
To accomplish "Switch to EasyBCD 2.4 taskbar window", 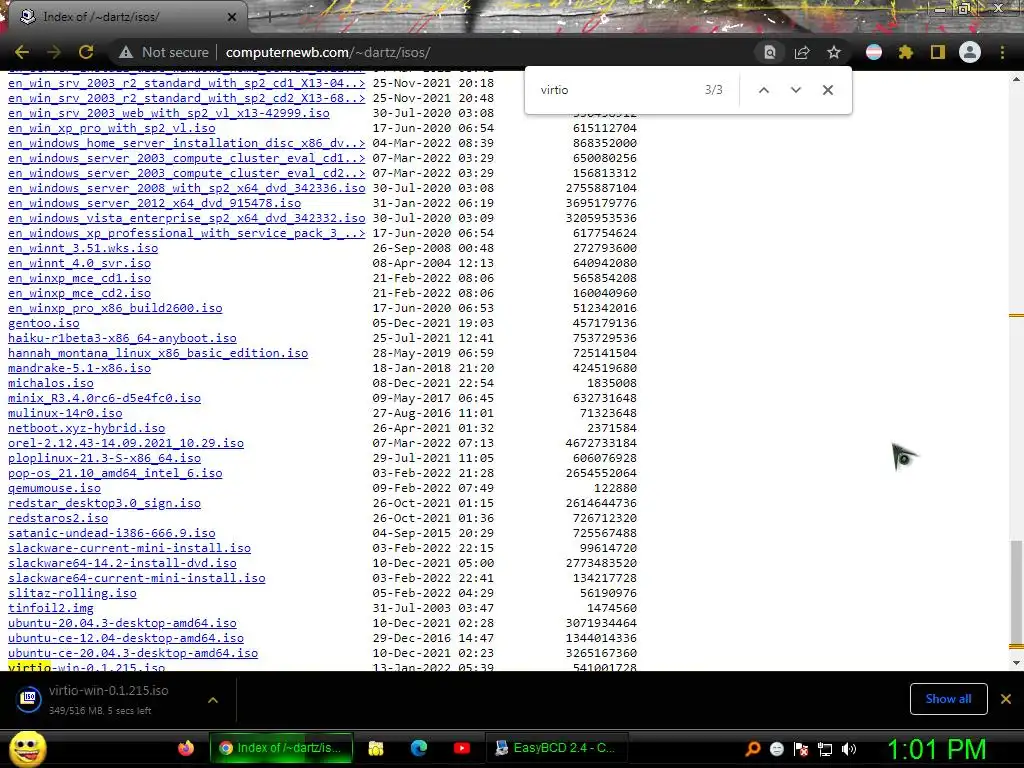I will [556, 748].
